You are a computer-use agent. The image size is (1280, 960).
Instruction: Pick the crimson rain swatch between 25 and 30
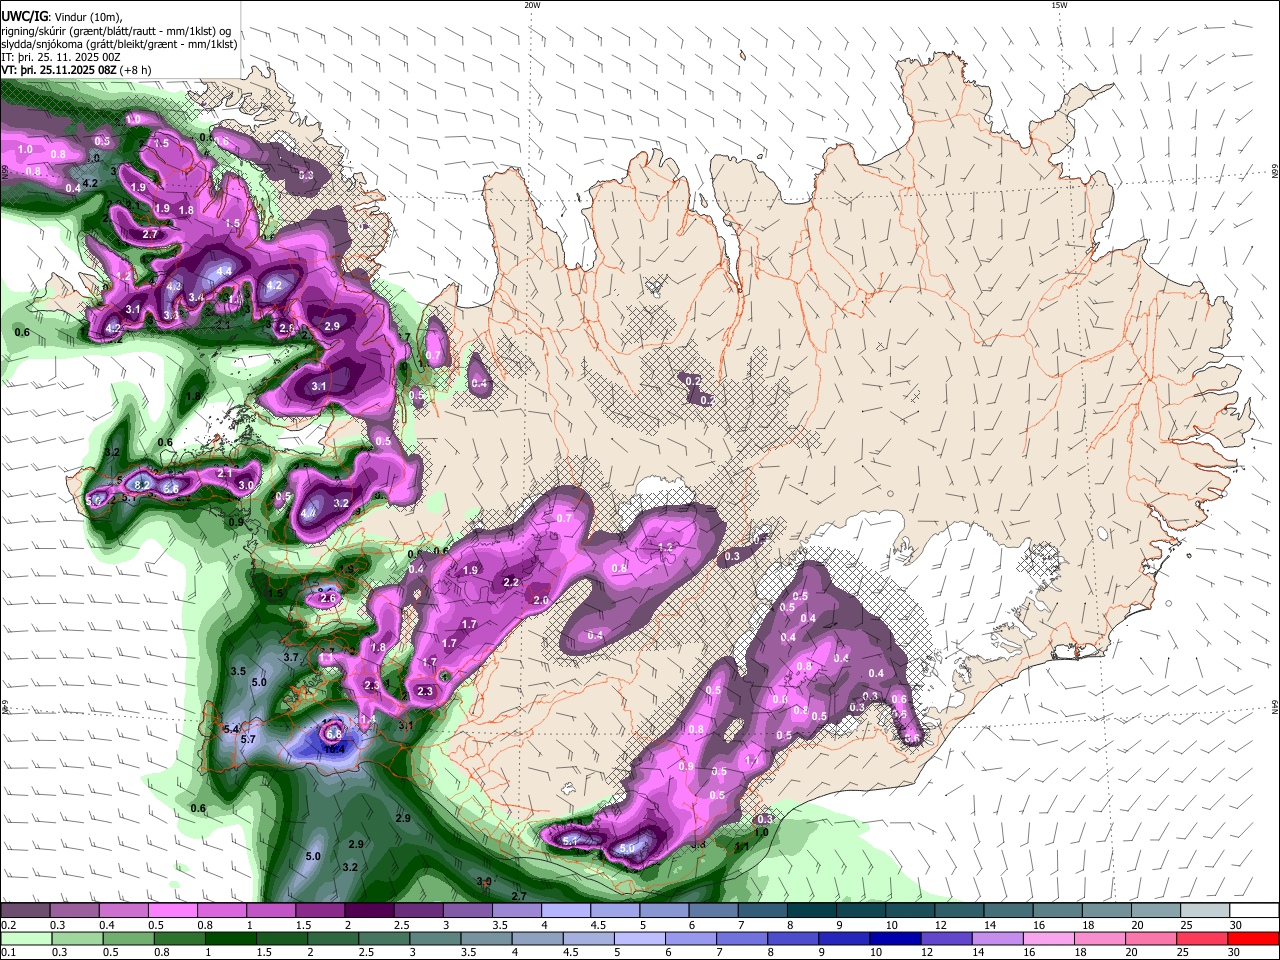(x=1203, y=938)
